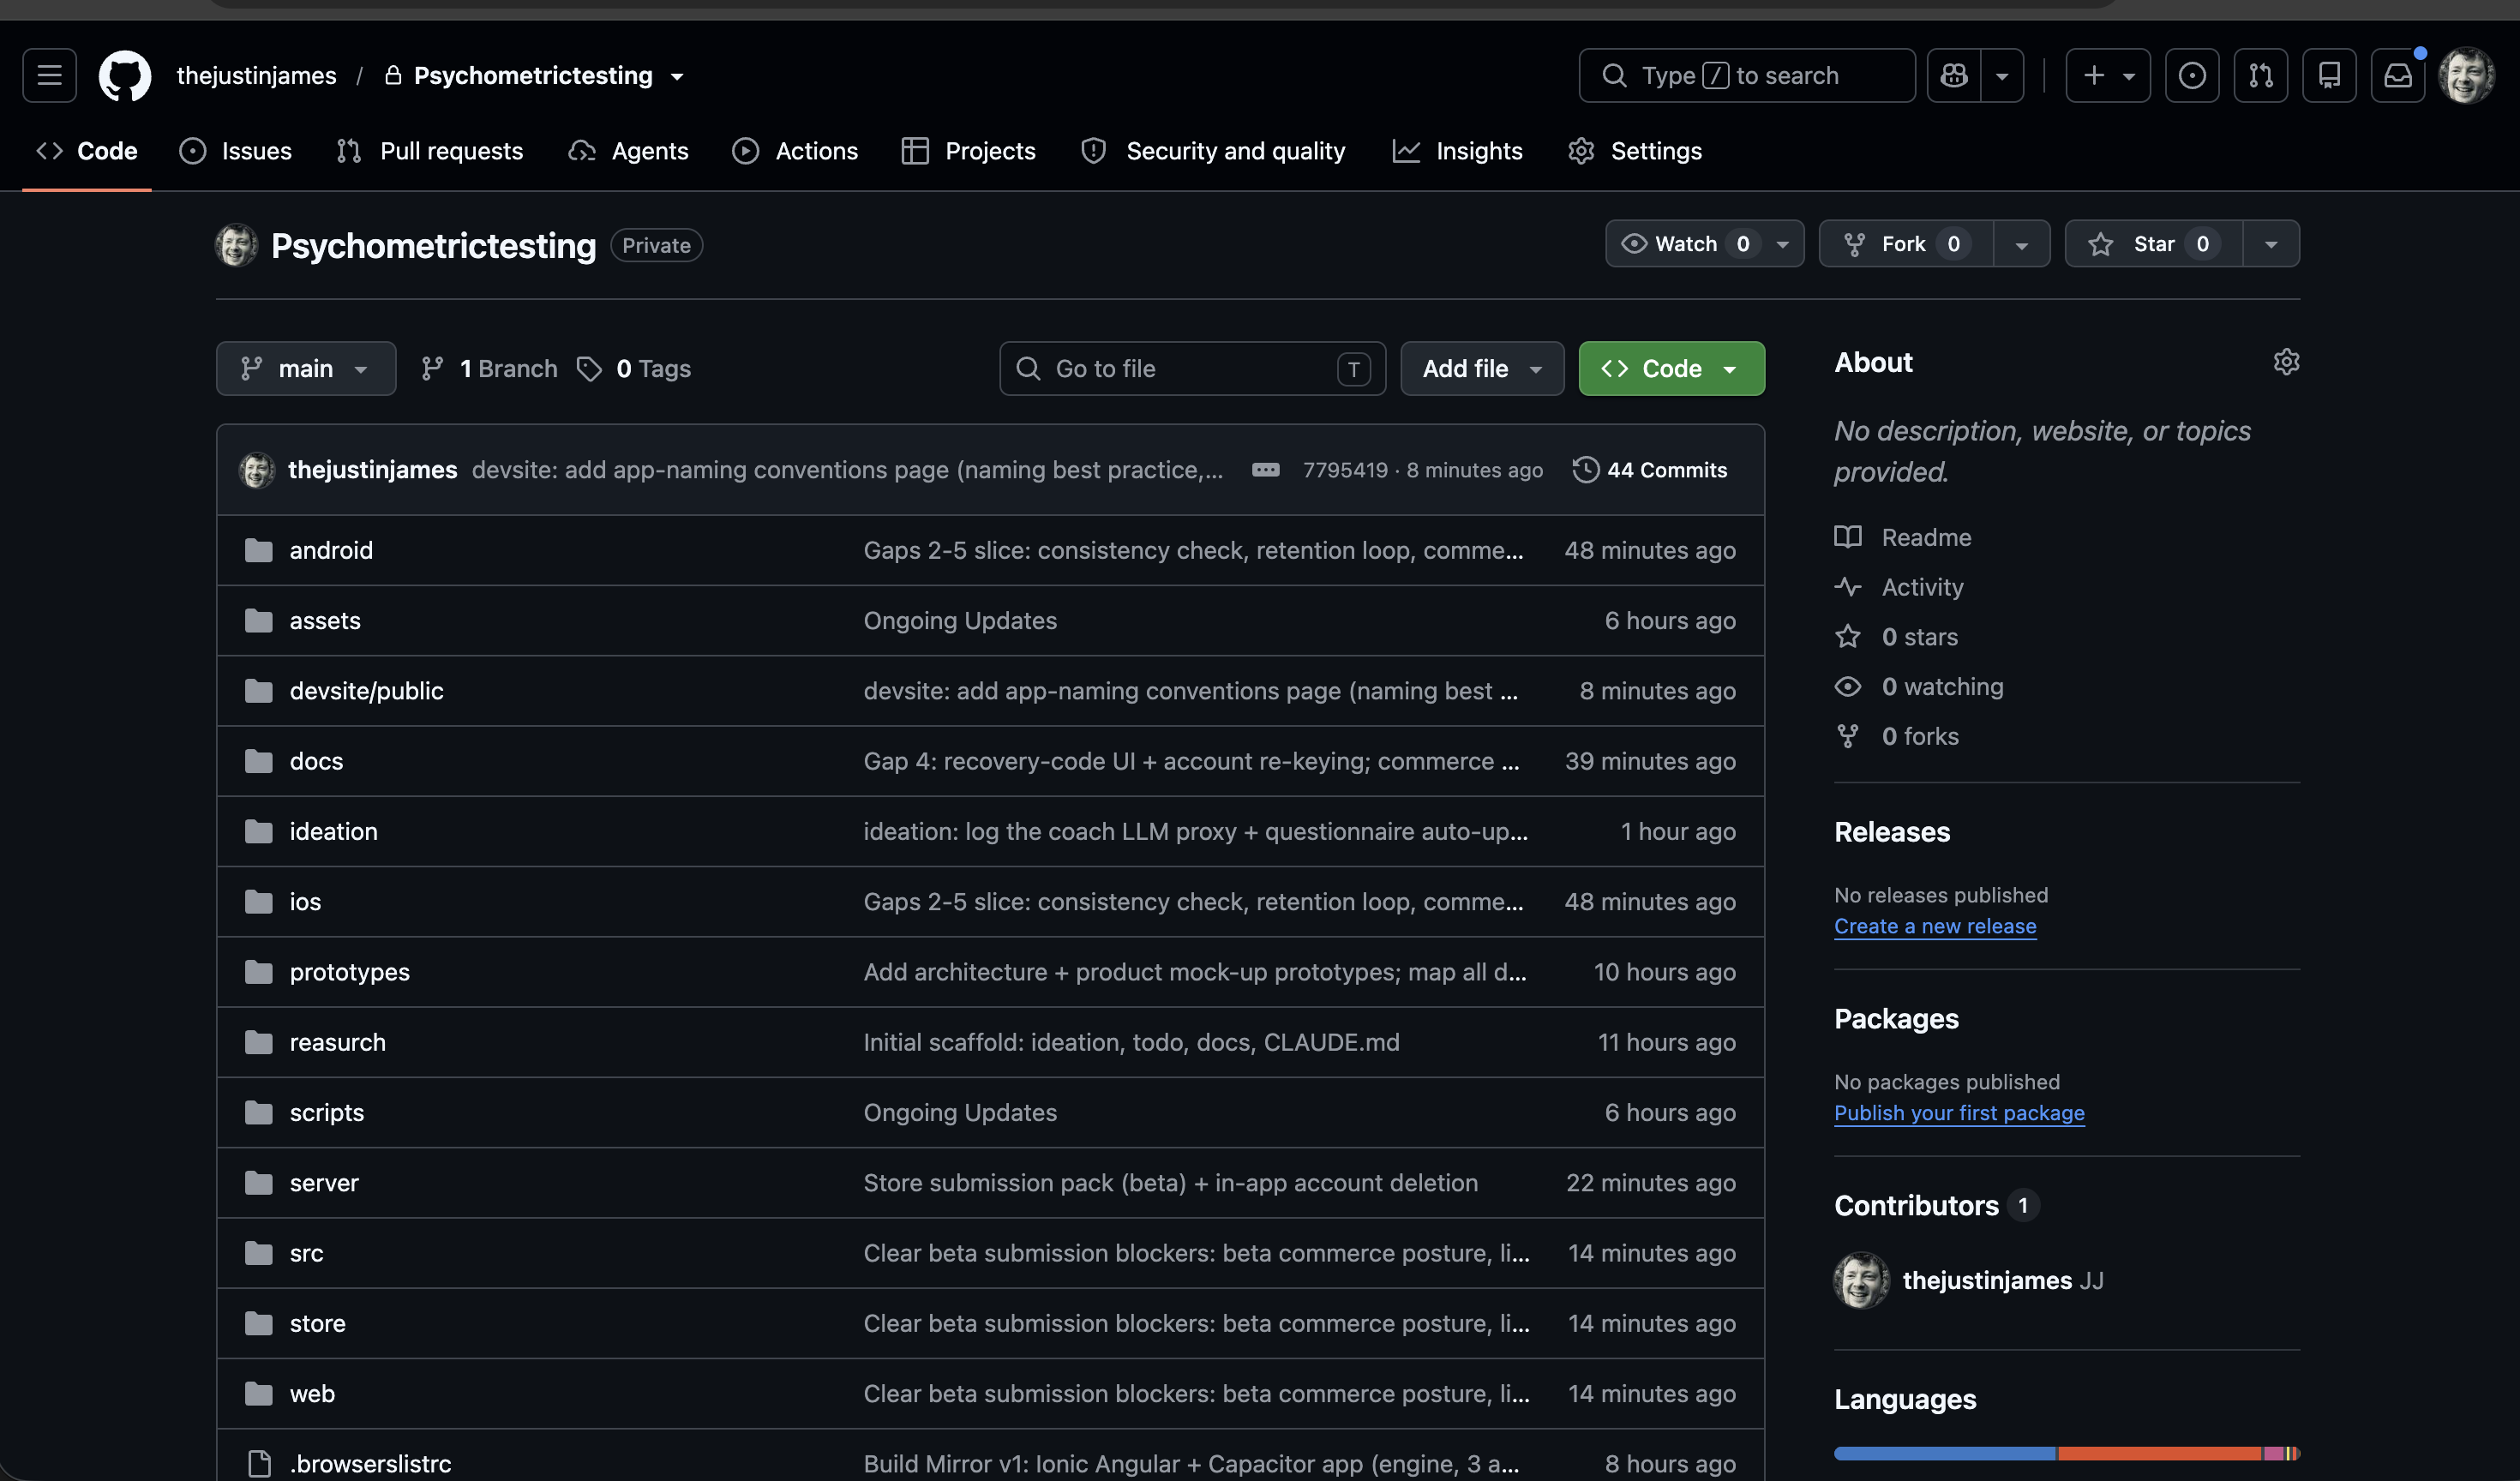
Task: Expand the commit message ellipsis button
Action: [x=1265, y=470]
